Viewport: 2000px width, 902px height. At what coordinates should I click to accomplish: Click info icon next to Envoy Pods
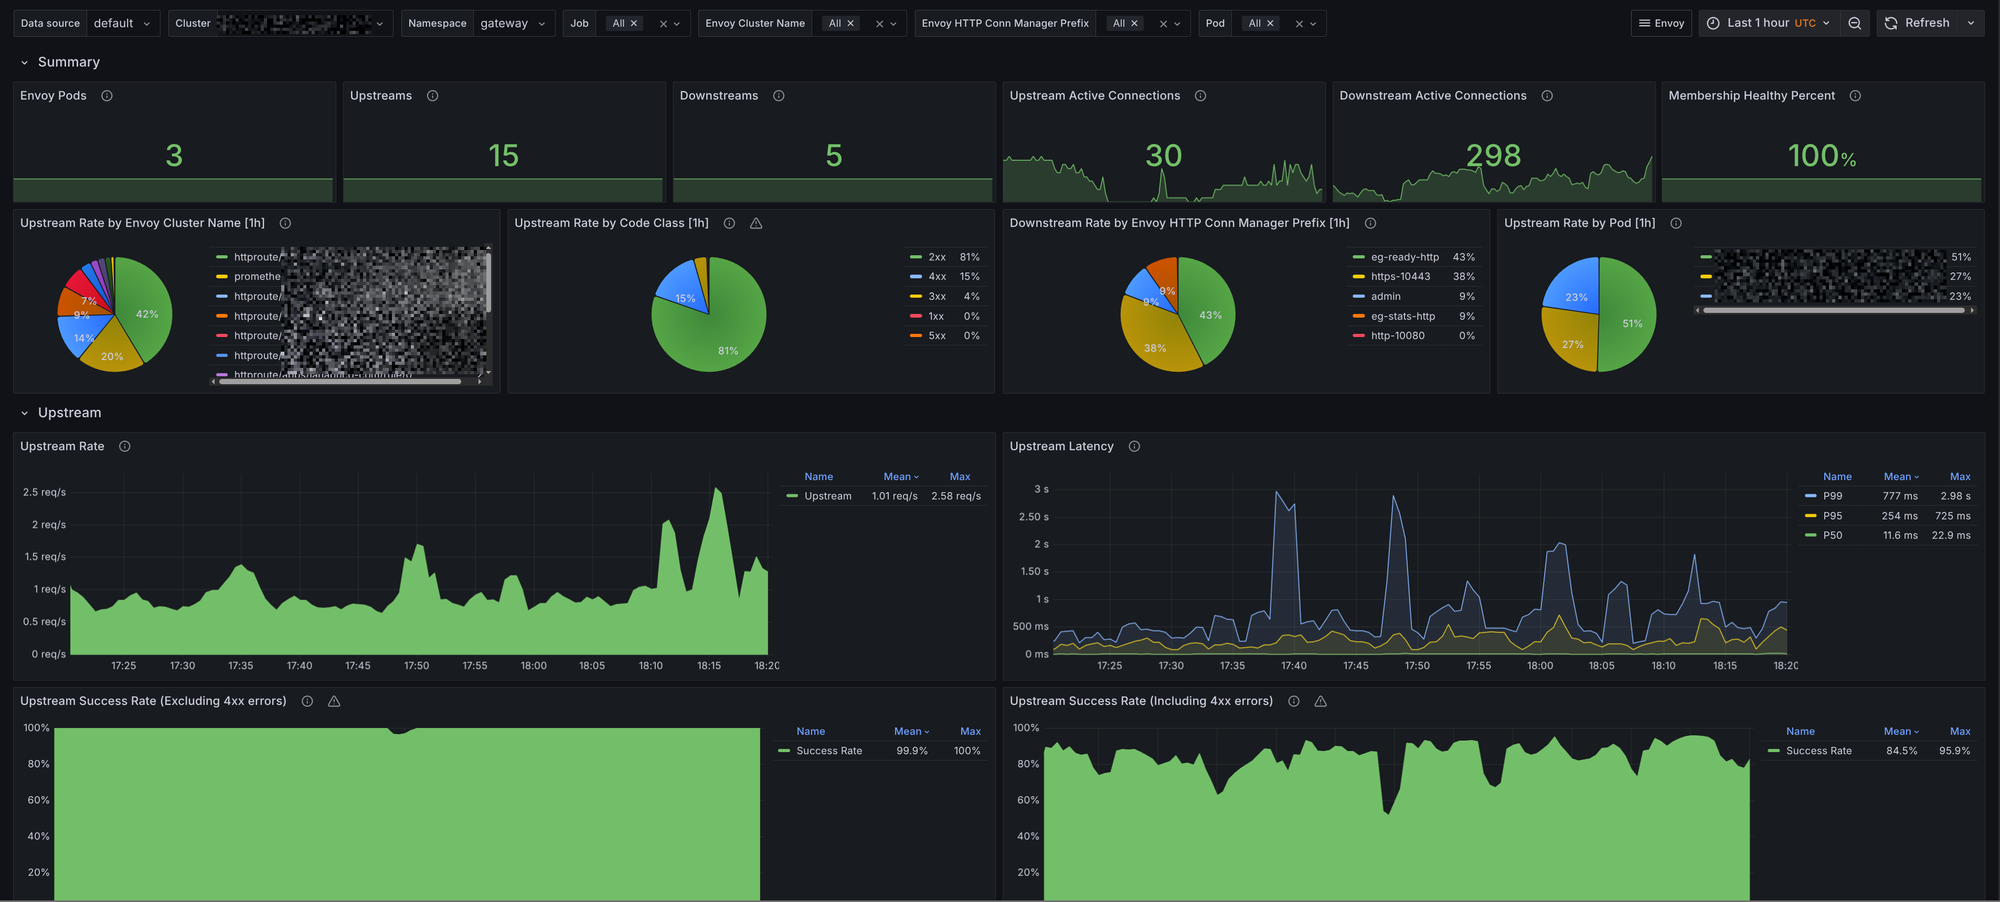(x=107, y=96)
